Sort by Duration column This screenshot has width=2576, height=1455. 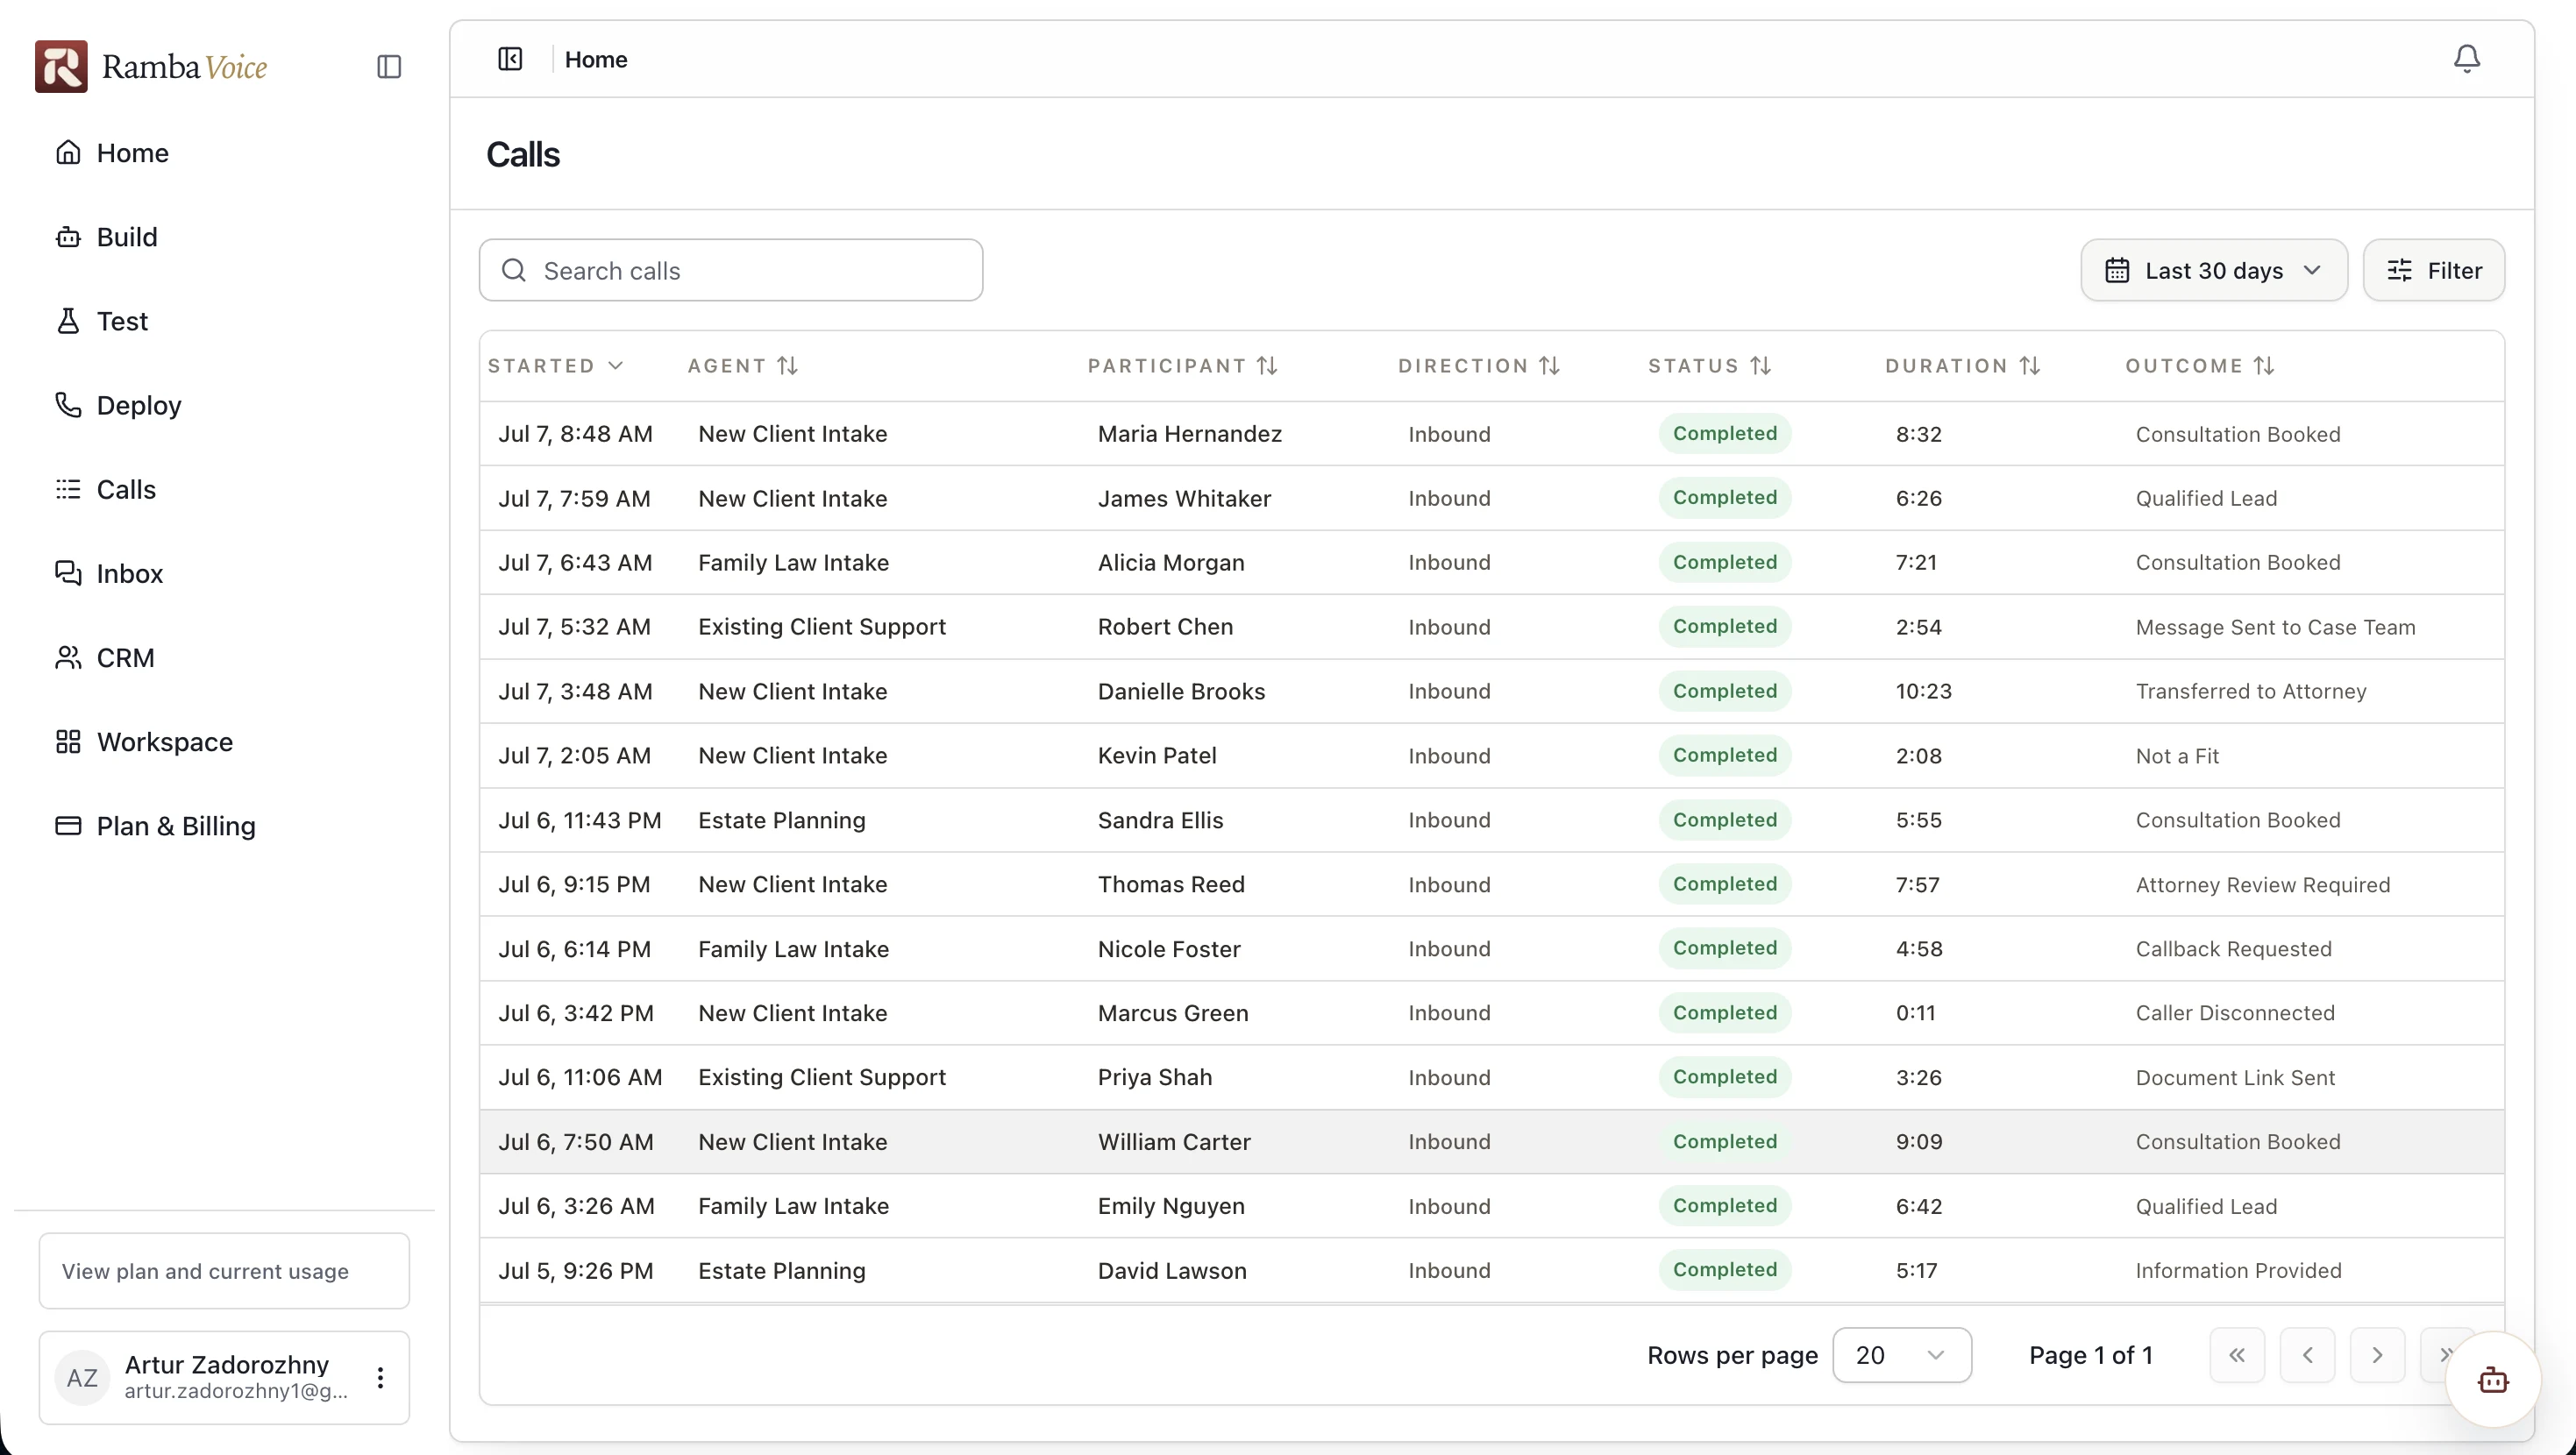click(1963, 366)
